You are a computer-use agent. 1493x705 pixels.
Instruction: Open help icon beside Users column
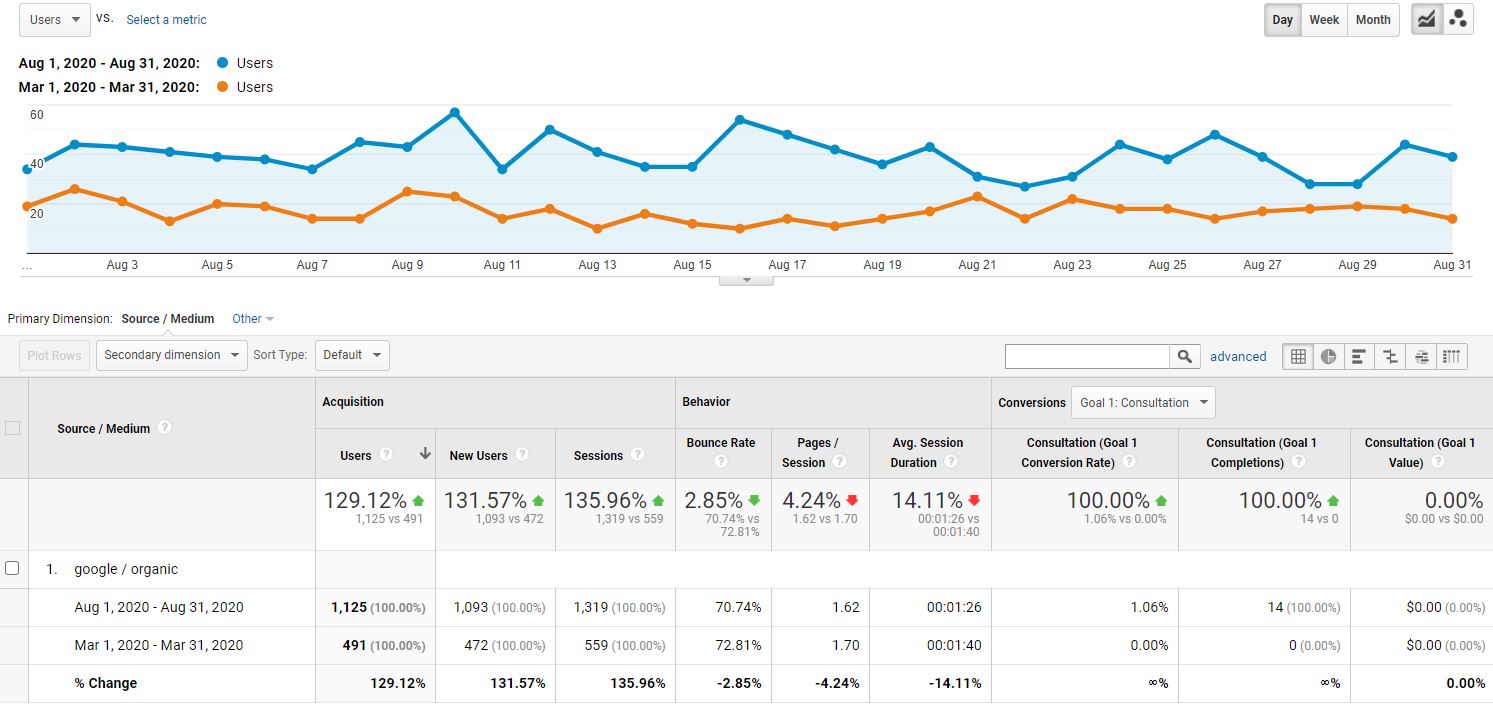[x=386, y=455]
